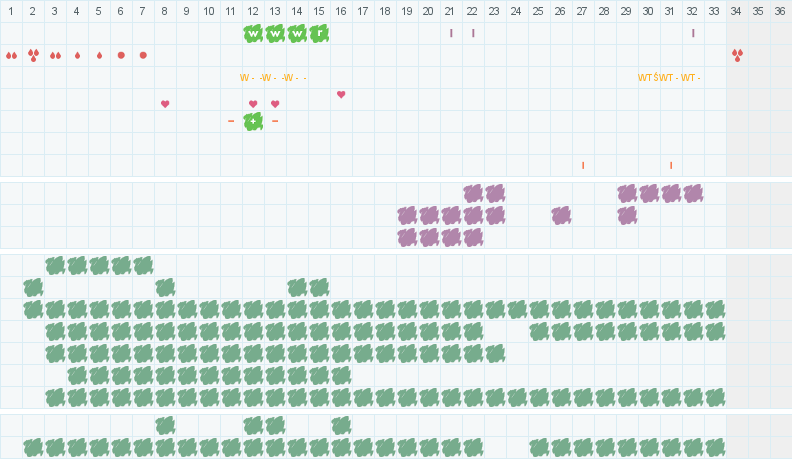Click the day 18 column header
Viewport: 792px width, 459px height.
point(385,11)
